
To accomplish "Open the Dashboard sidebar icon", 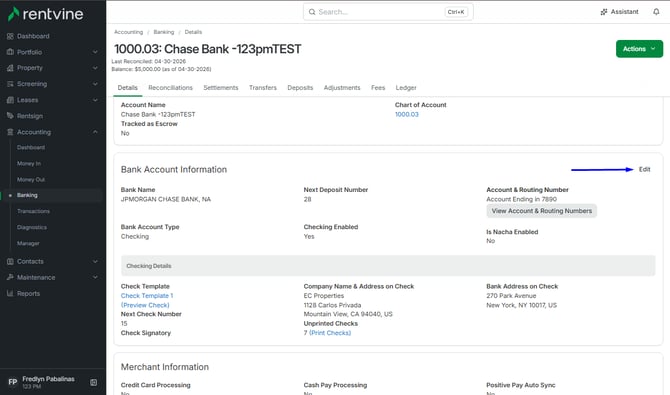I will point(10,36).
